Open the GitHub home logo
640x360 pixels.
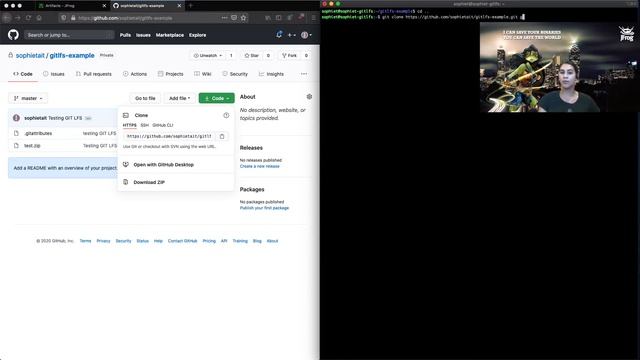tap(13, 35)
